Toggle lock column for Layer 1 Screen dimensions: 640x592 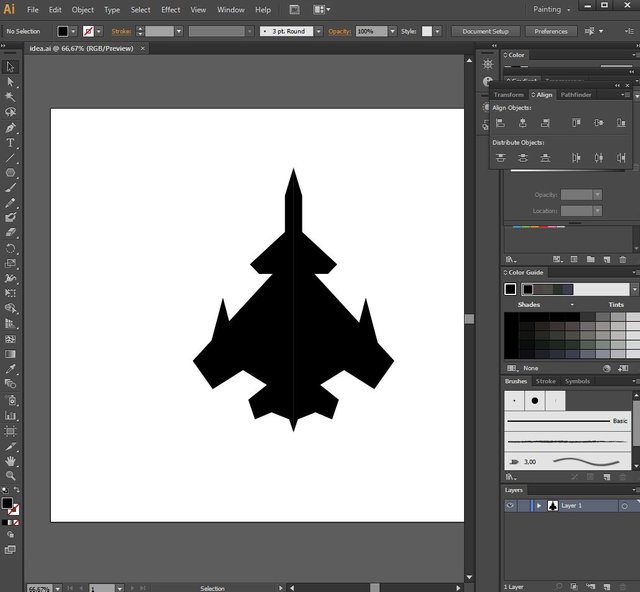[x=524, y=506]
